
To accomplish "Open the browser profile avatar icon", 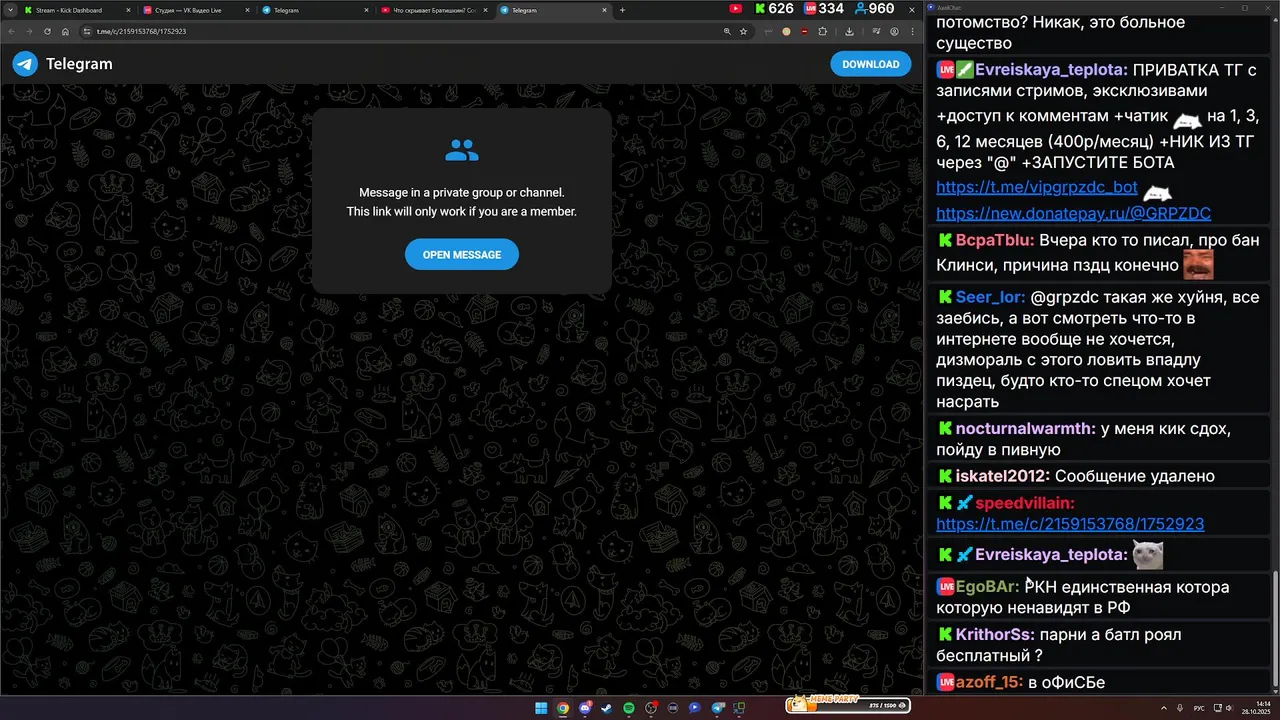I will coord(894,31).
